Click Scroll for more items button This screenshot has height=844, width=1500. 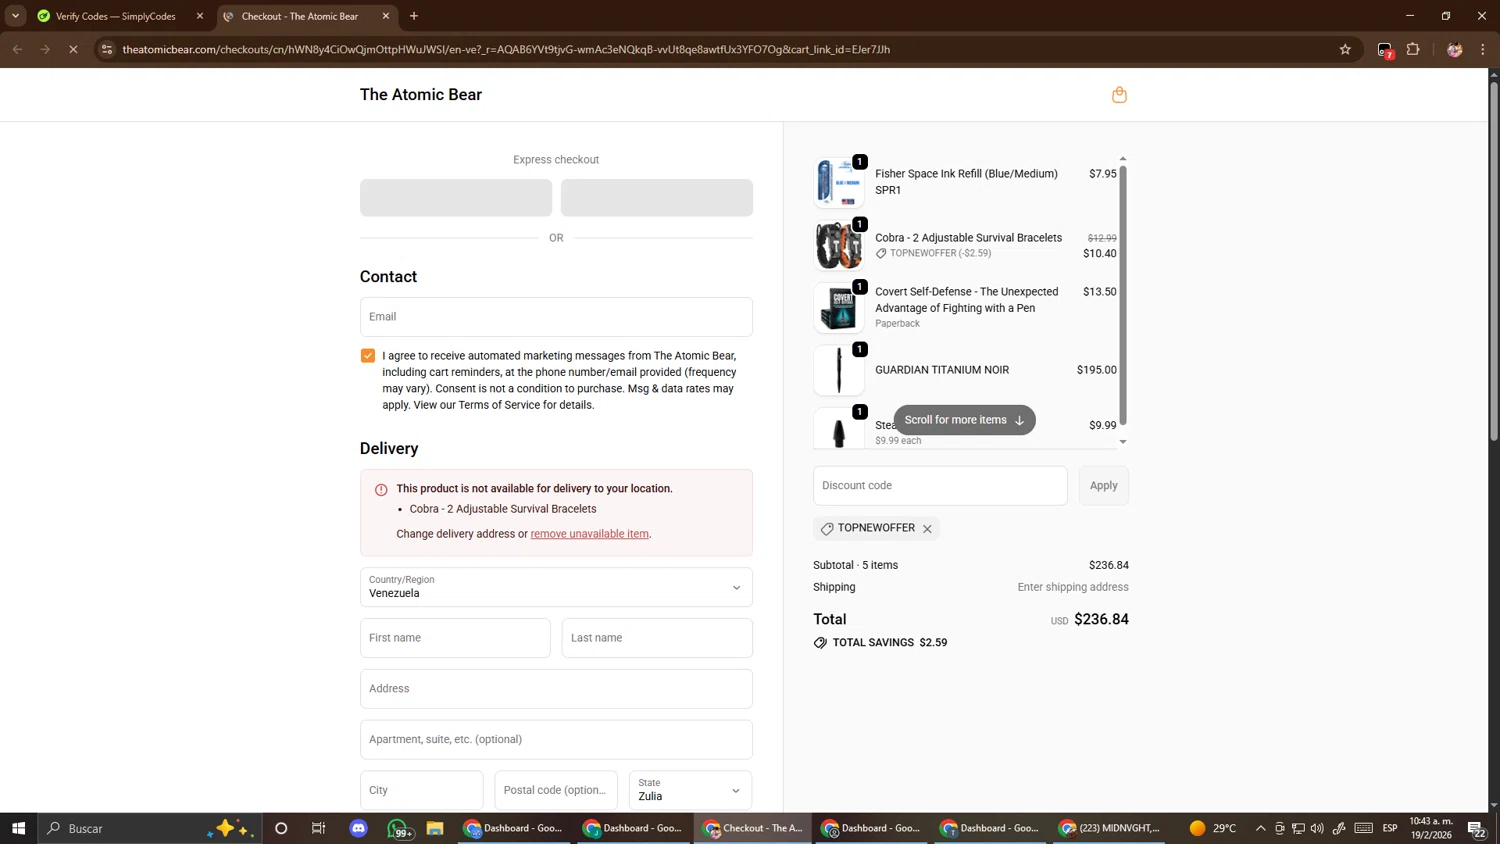coord(964,420)
